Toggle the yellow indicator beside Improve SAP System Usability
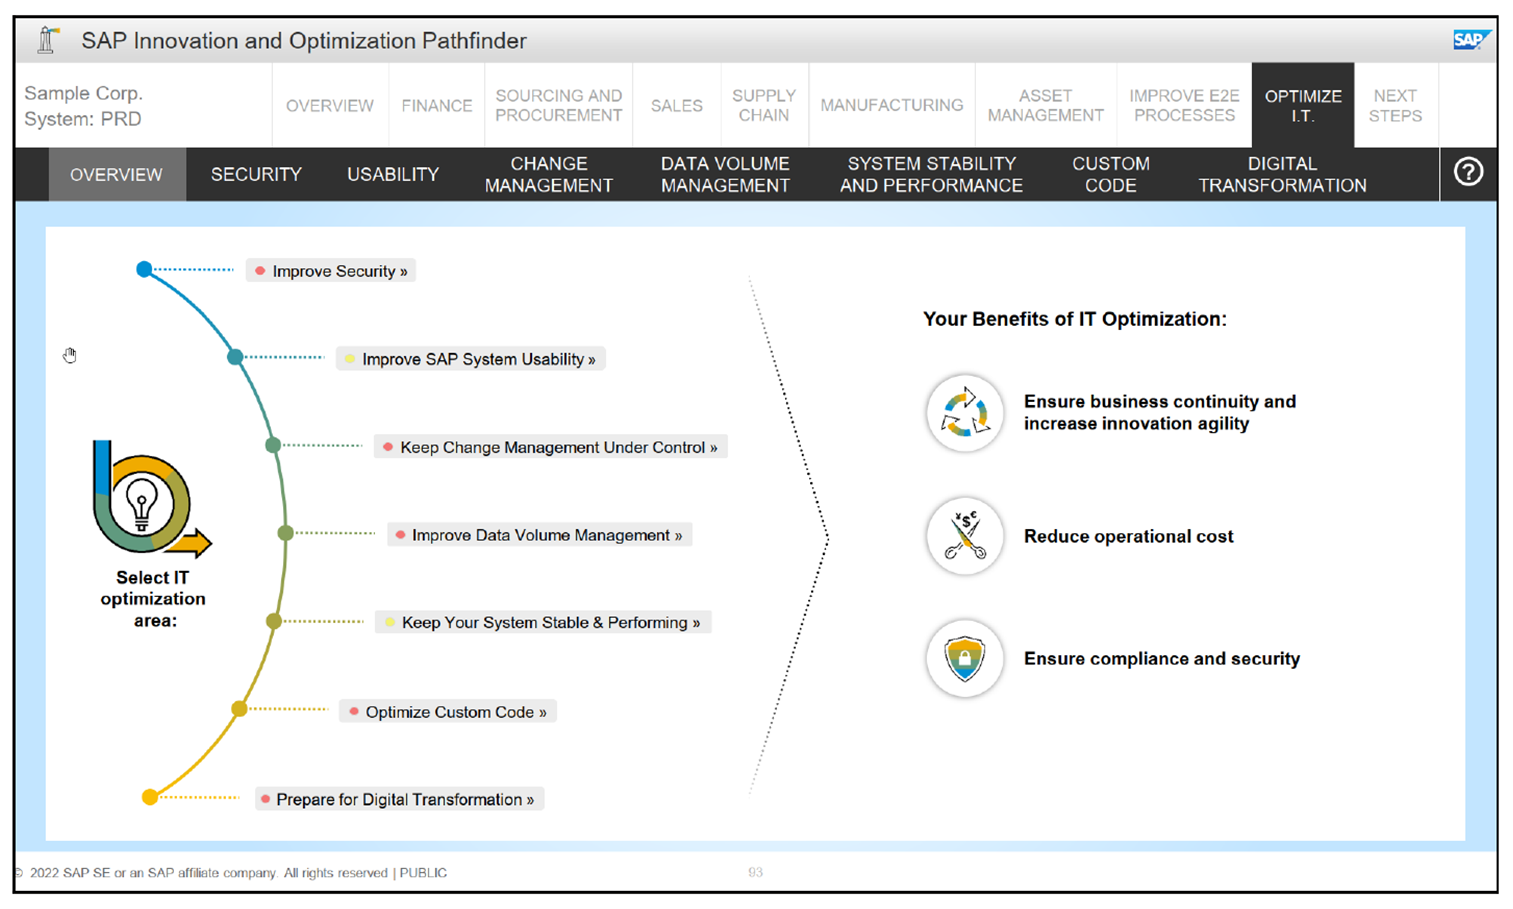The width and height of the screenshot is (1513, 909). tap(350, 358)
